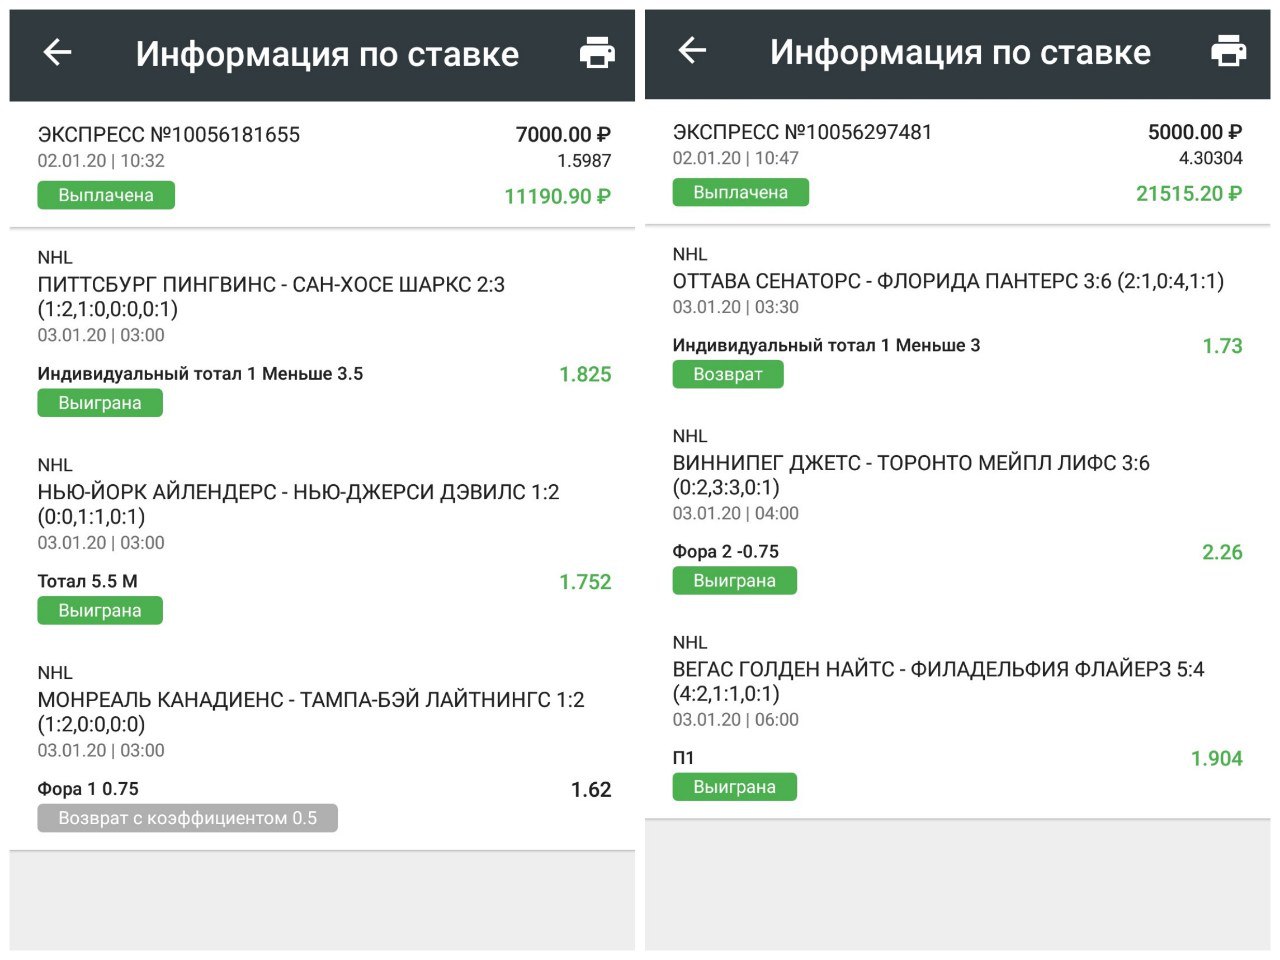The image size is (1280, 960).
Task: Tap the 2.26 odds value
Action: [x=1222, y=552]
